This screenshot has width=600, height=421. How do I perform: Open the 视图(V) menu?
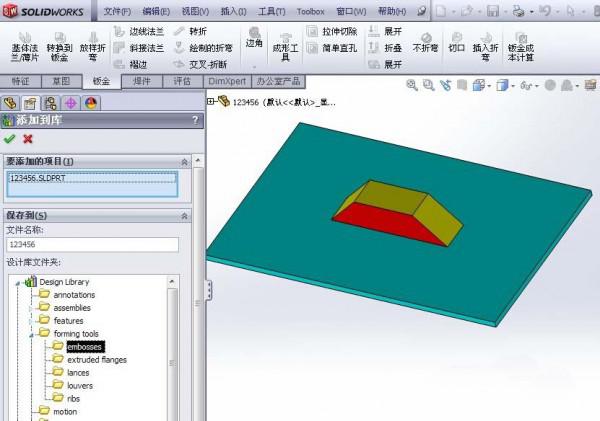pos(195,11)
